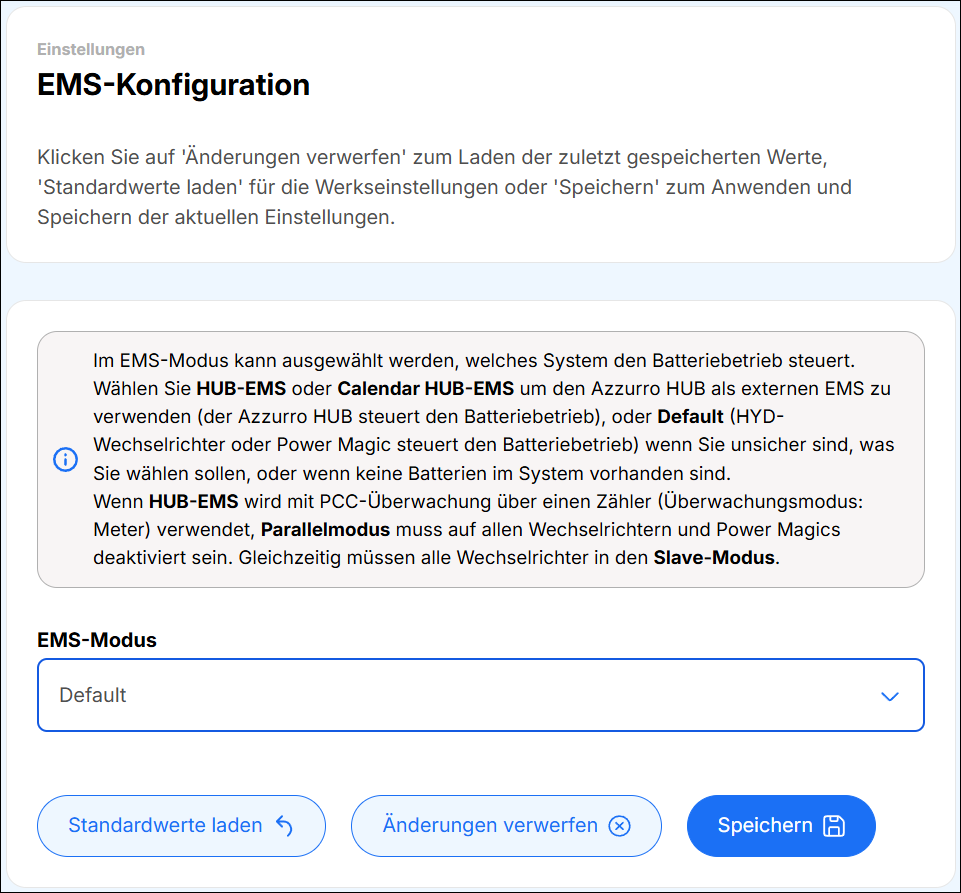Click the bold 'Parallelmodus' word

325,530
